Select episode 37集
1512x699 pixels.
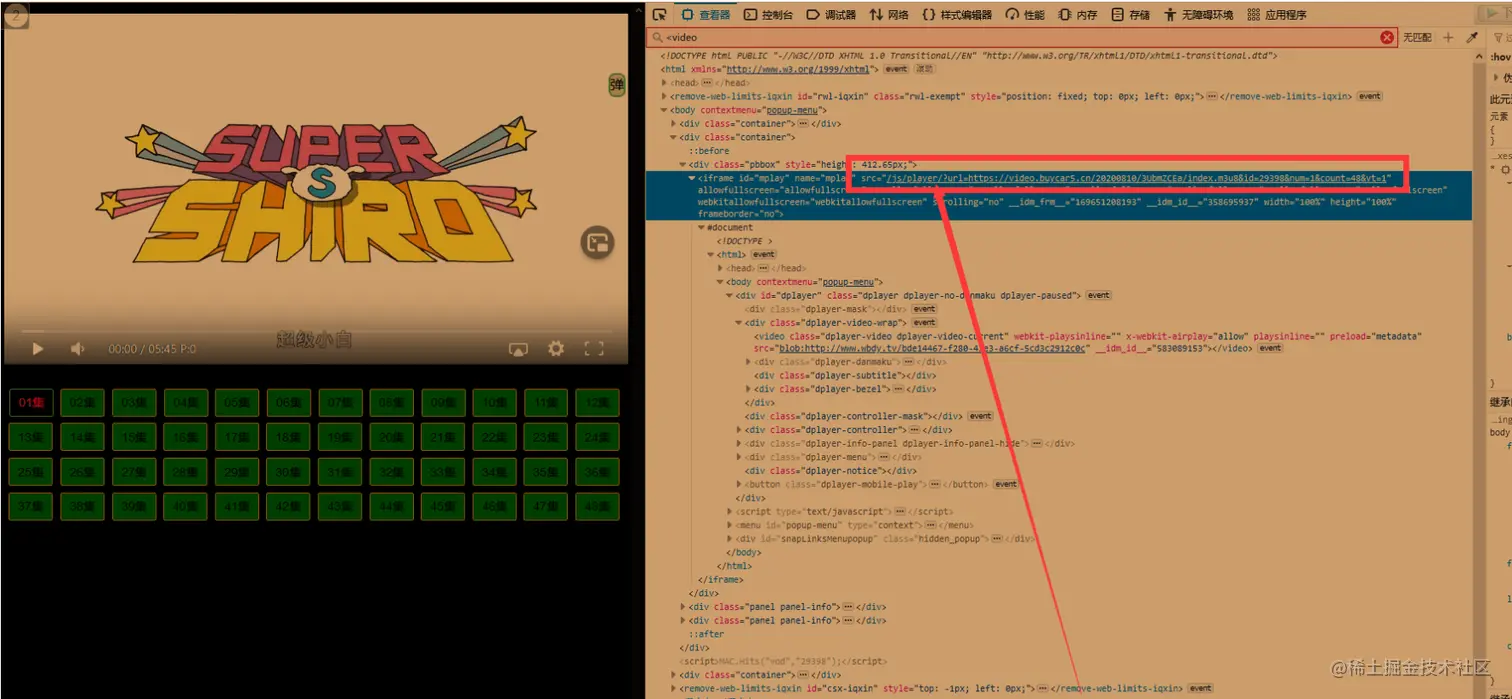pos(31,506)
